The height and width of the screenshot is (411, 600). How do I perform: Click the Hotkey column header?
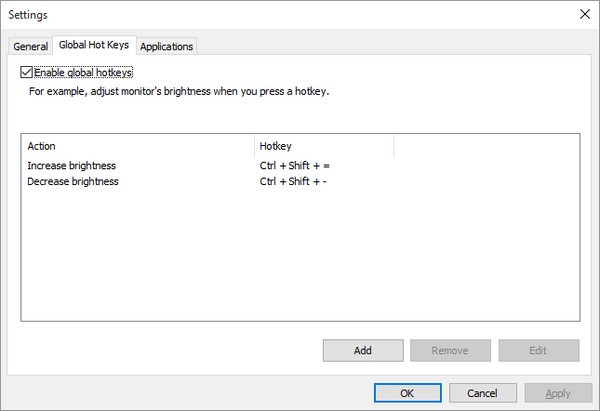(x=324, y=146)
